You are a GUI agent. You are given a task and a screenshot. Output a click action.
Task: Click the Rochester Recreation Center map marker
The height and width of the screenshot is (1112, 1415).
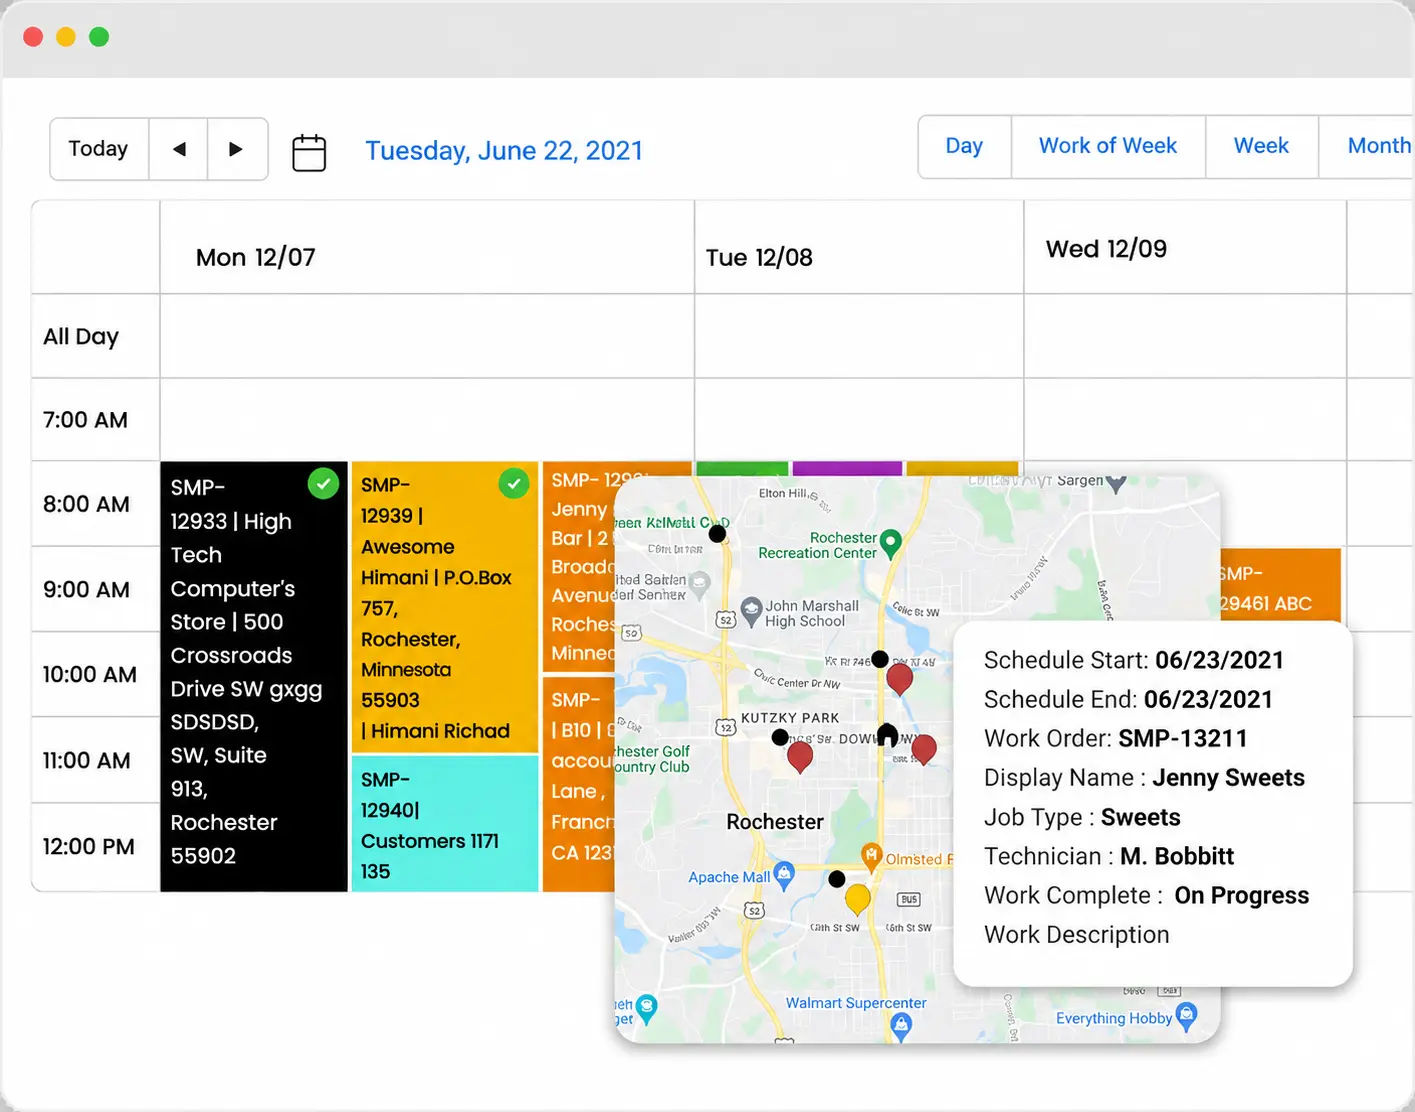click(x=890, y=542)
